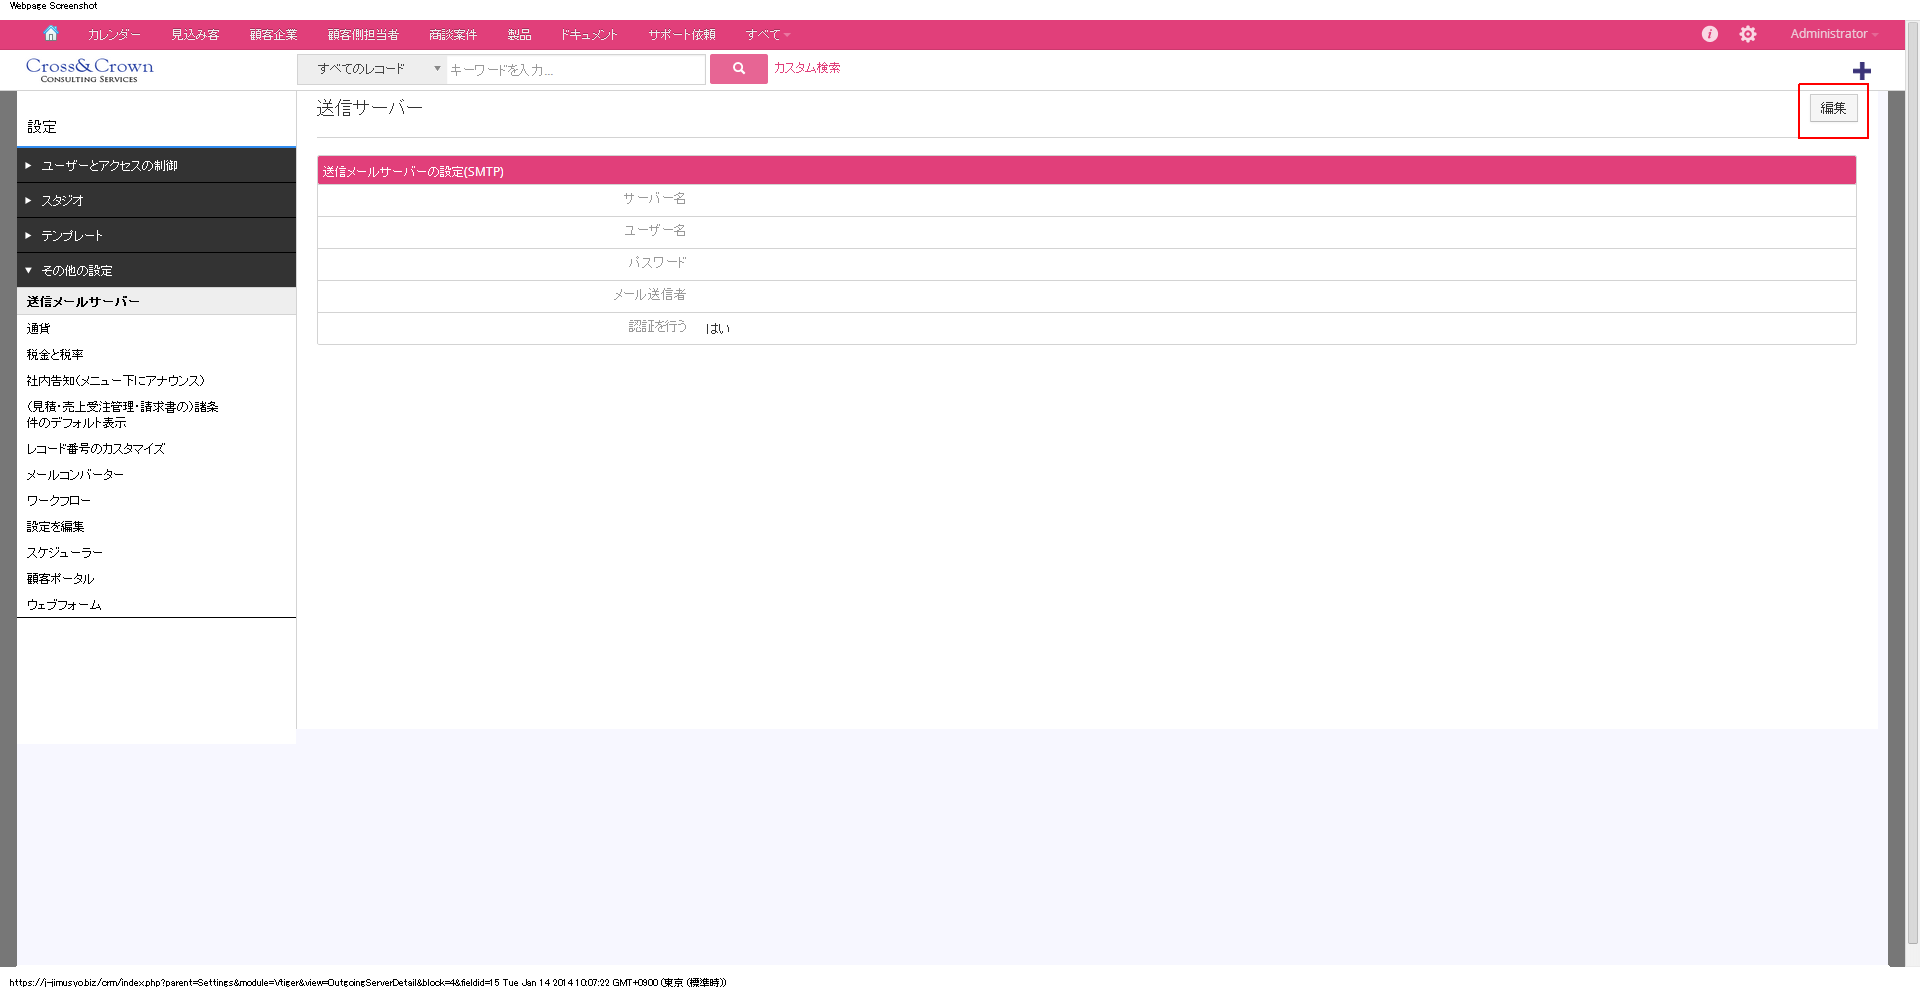The width and height of the screenshot is (1920, 987).
Task: Select ワークフロー in settings sidebar
Action: (58, 501)
